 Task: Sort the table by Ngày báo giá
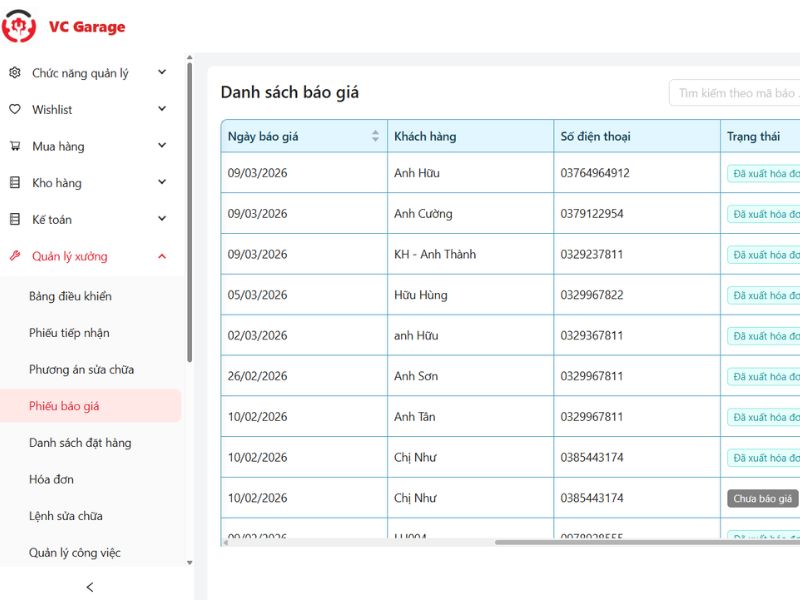(375, 136)
